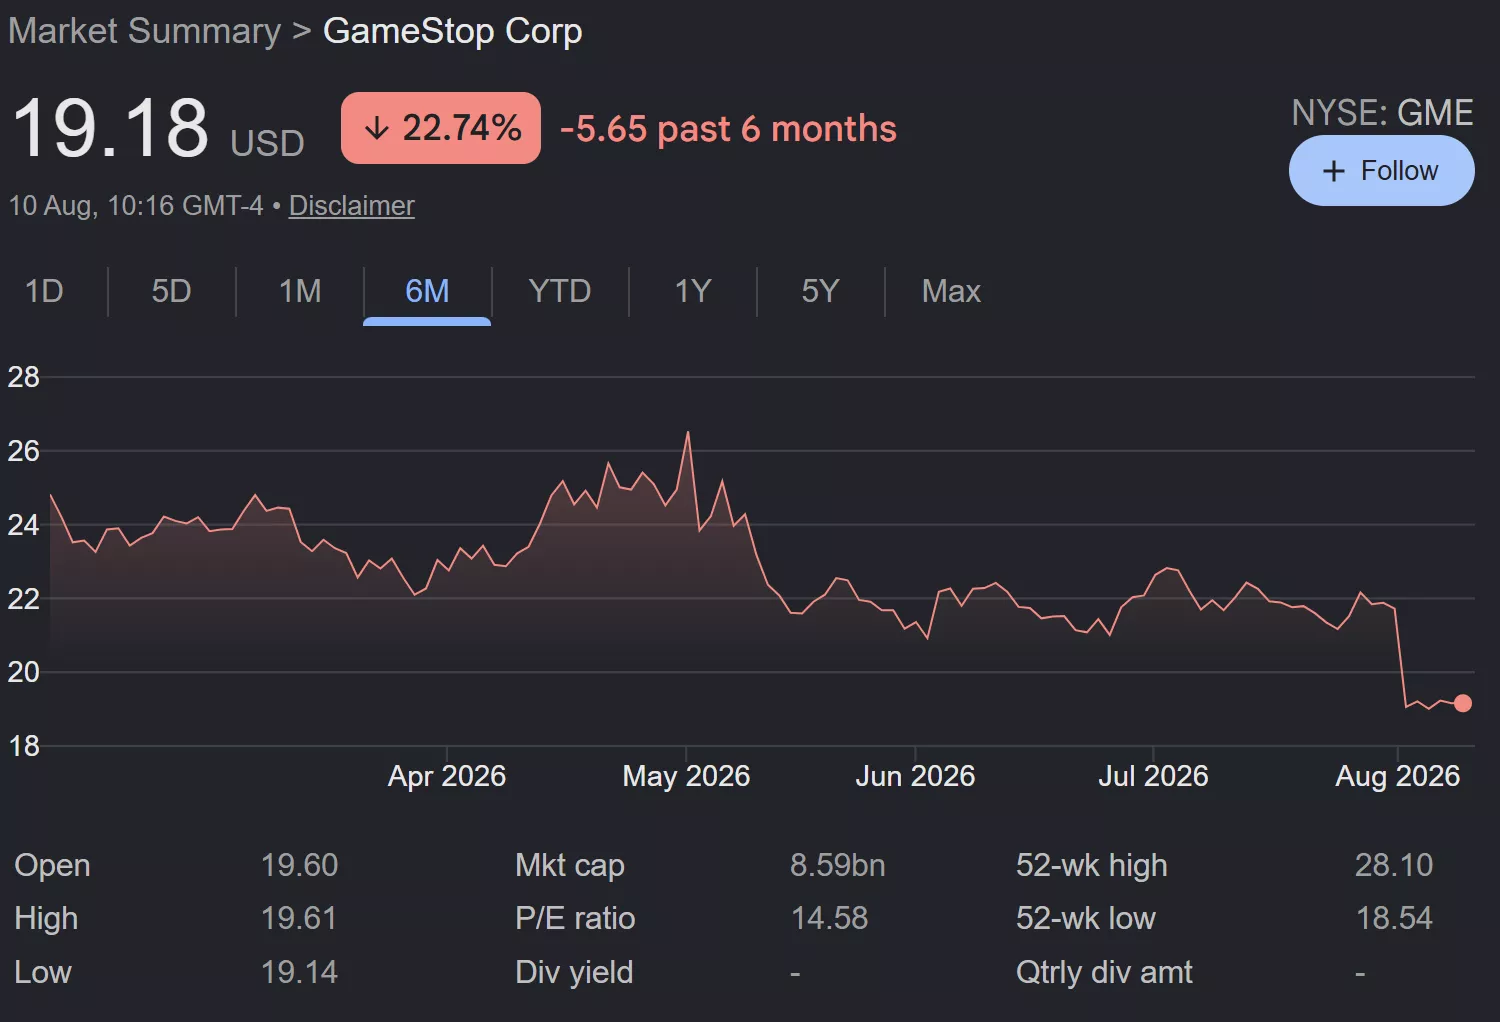
Task: Click the Mkt cap value 8.59bn
Action: click(x=838, y=865)
